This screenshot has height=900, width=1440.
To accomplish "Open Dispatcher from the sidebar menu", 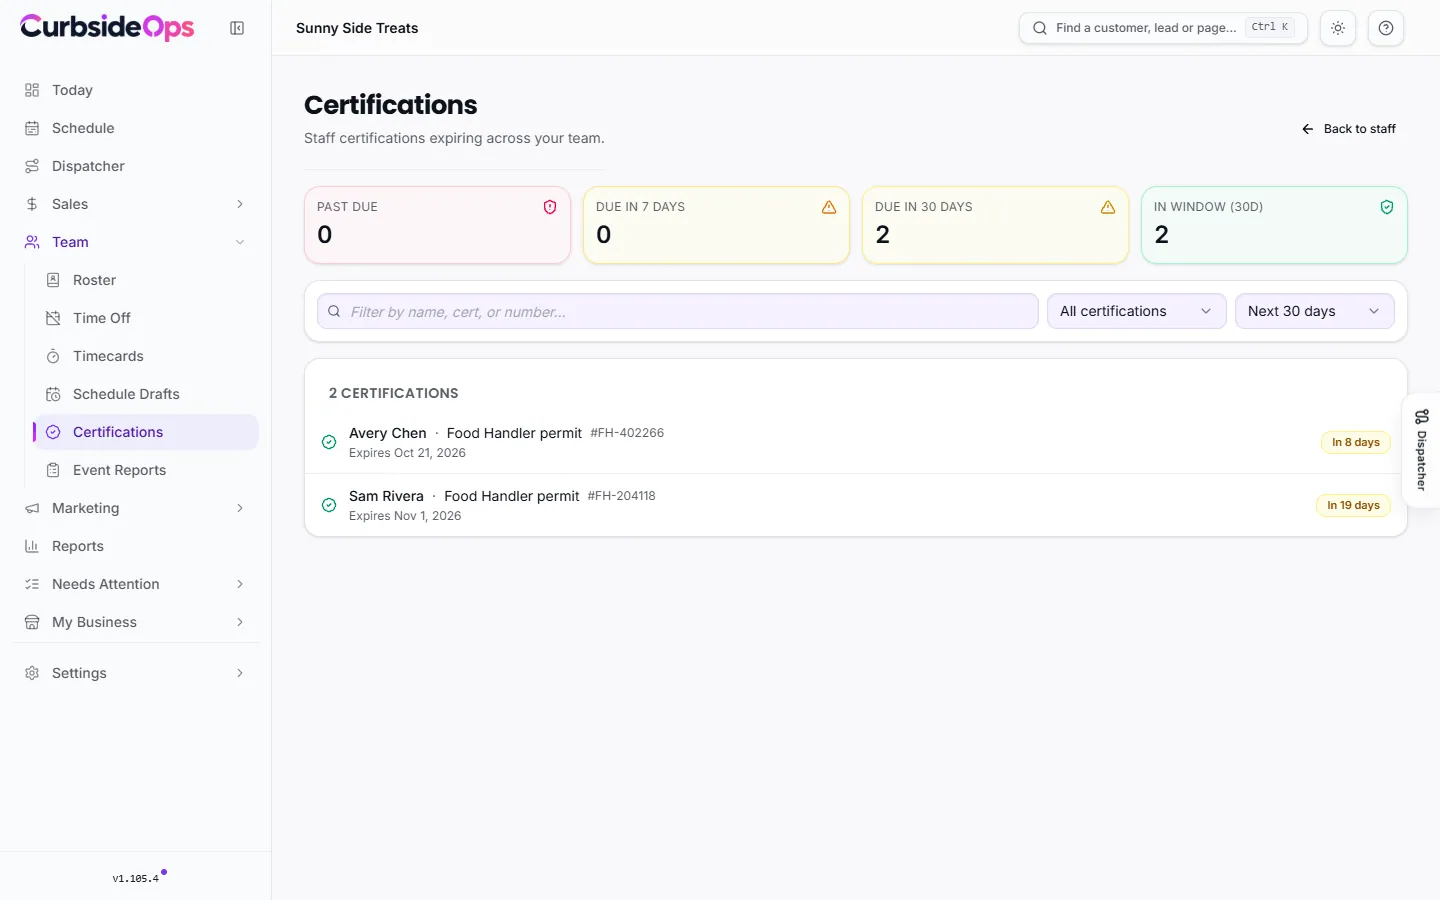I will tap(135, 166).
